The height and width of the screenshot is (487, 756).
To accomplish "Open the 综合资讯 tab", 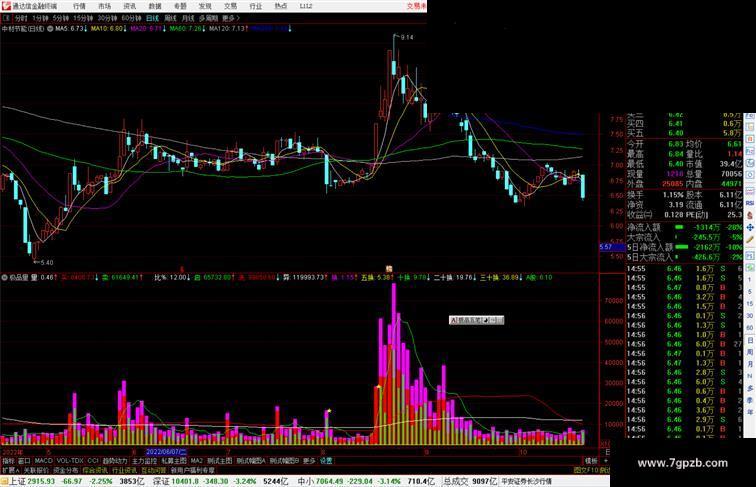I will click(94, 470).
